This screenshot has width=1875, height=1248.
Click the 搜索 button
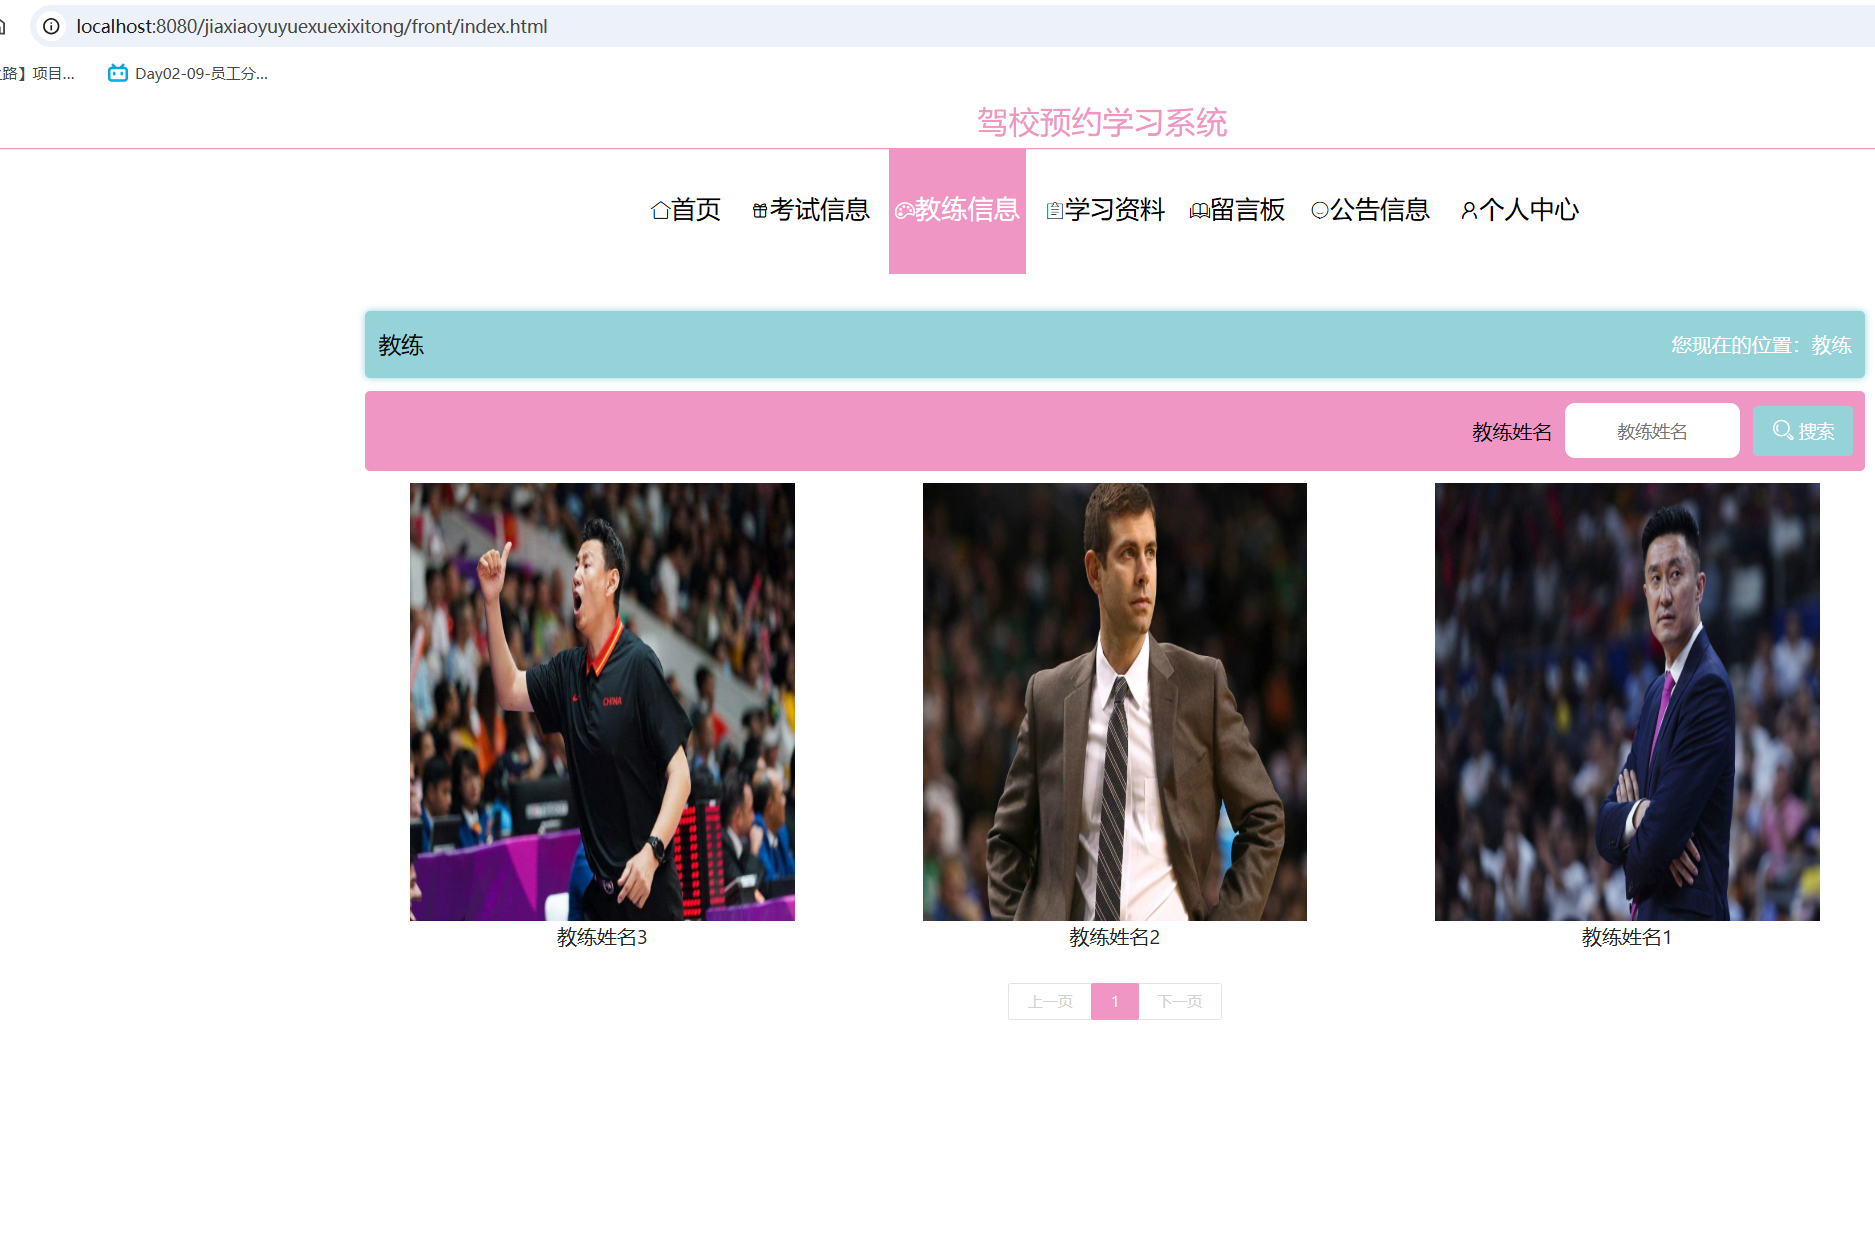(x=1803, y=431)
